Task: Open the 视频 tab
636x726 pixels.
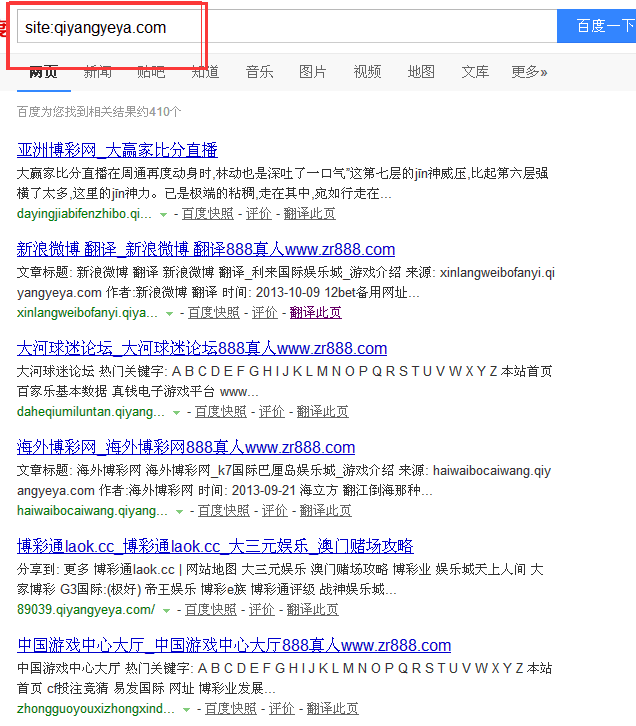Action: 367,72
